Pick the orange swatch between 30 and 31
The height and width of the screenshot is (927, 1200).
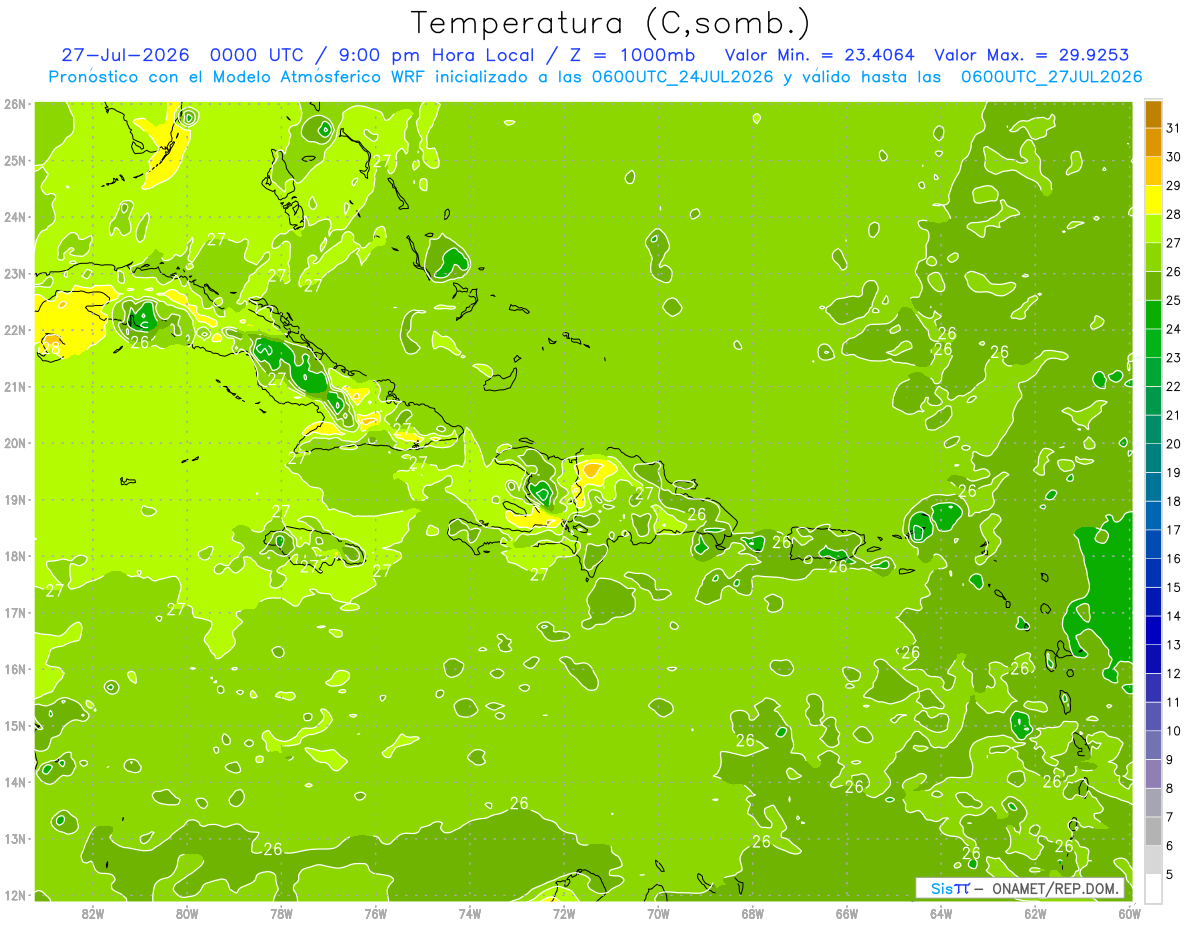[x=1154, y=143]
